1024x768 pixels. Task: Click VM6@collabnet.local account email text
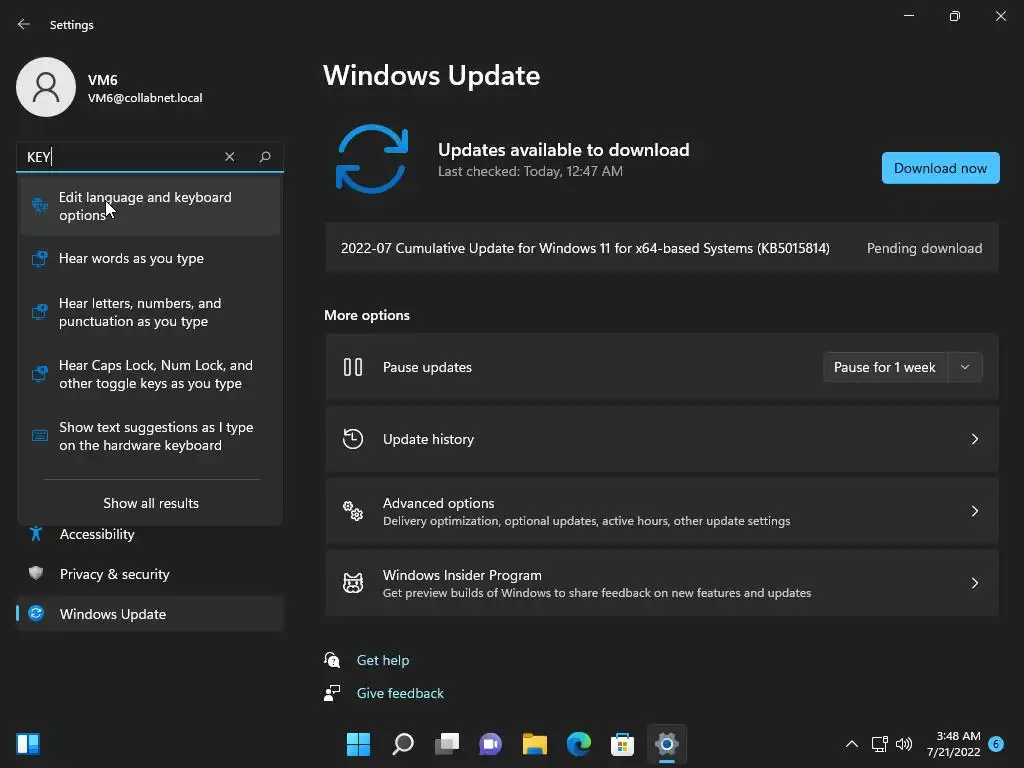(x=145, y=98)
